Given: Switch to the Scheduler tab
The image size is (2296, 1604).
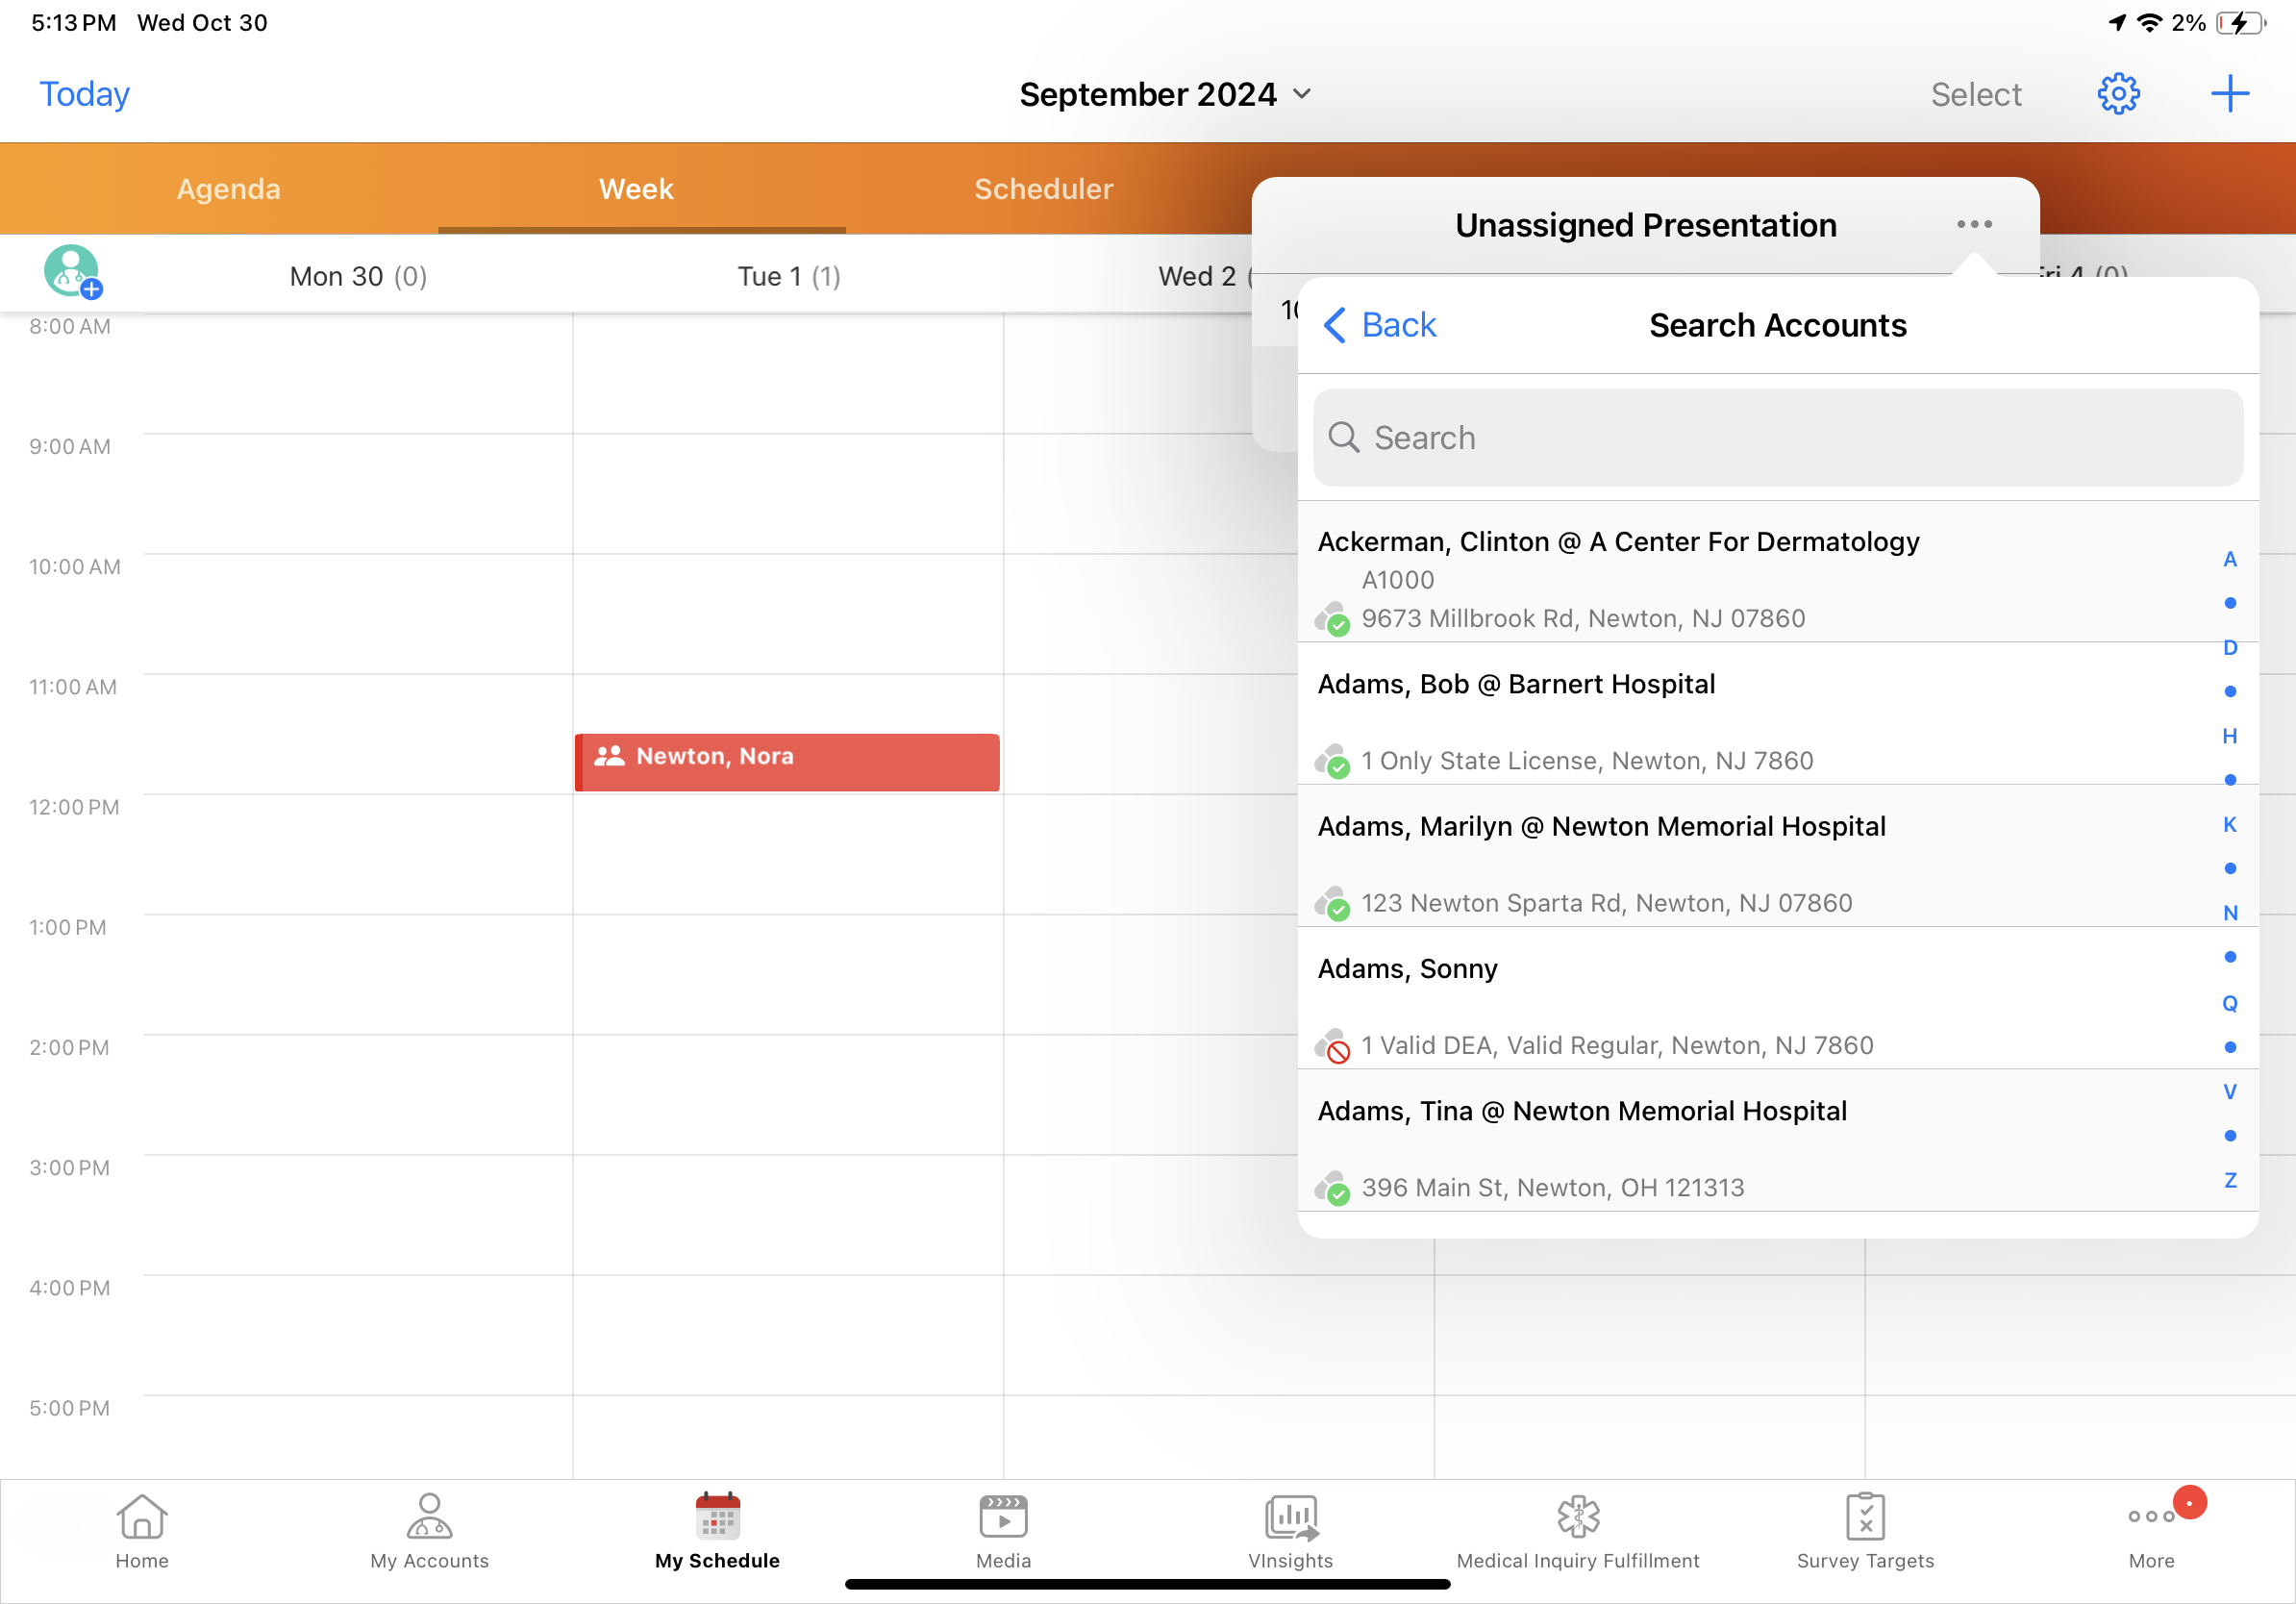Looking at the screenshot, I should click(1043, 189).
